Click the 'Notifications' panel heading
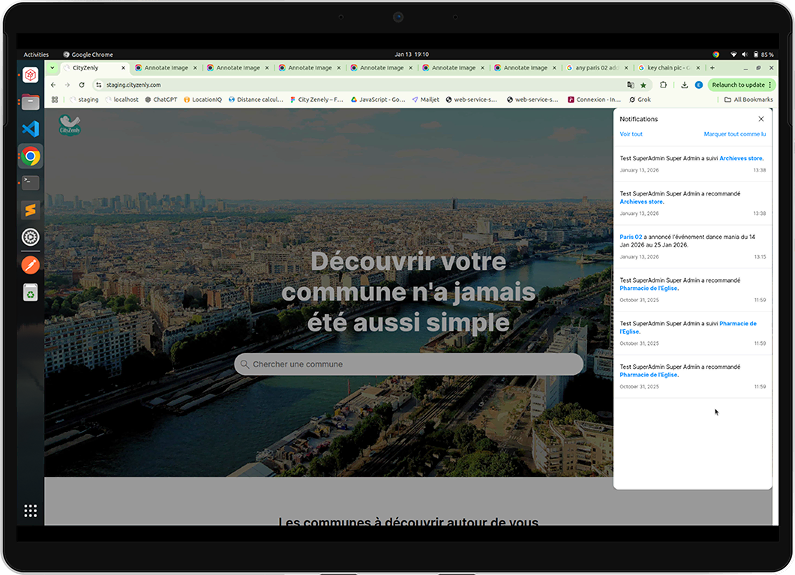795x575 pixels. [x=638, y=119]
